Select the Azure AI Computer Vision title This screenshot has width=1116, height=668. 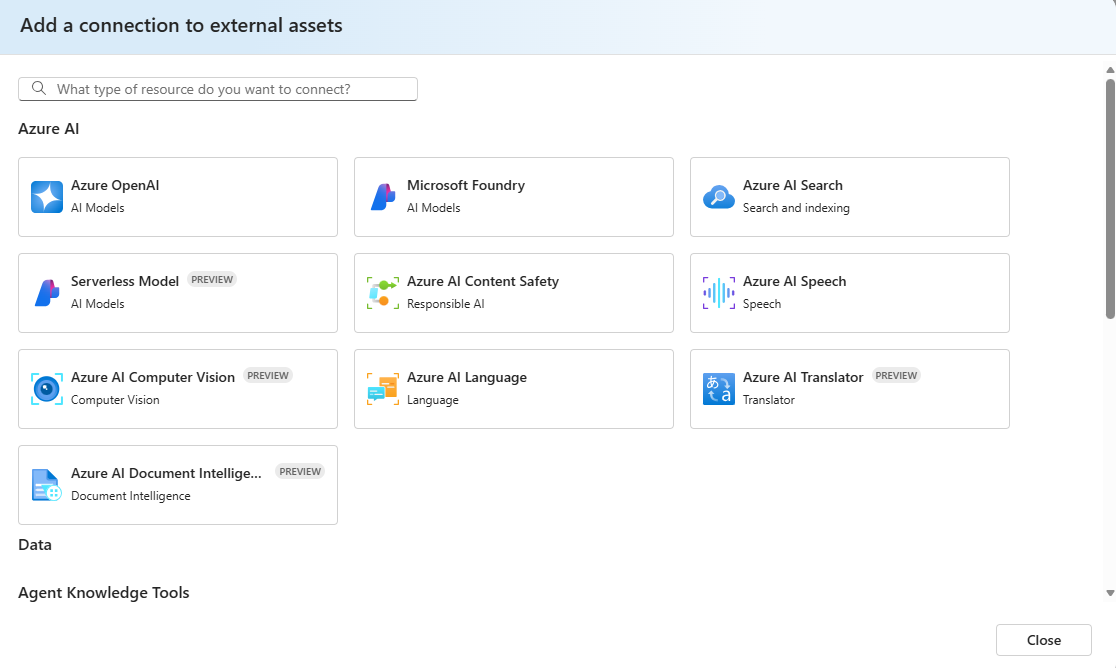coord(153,377)
